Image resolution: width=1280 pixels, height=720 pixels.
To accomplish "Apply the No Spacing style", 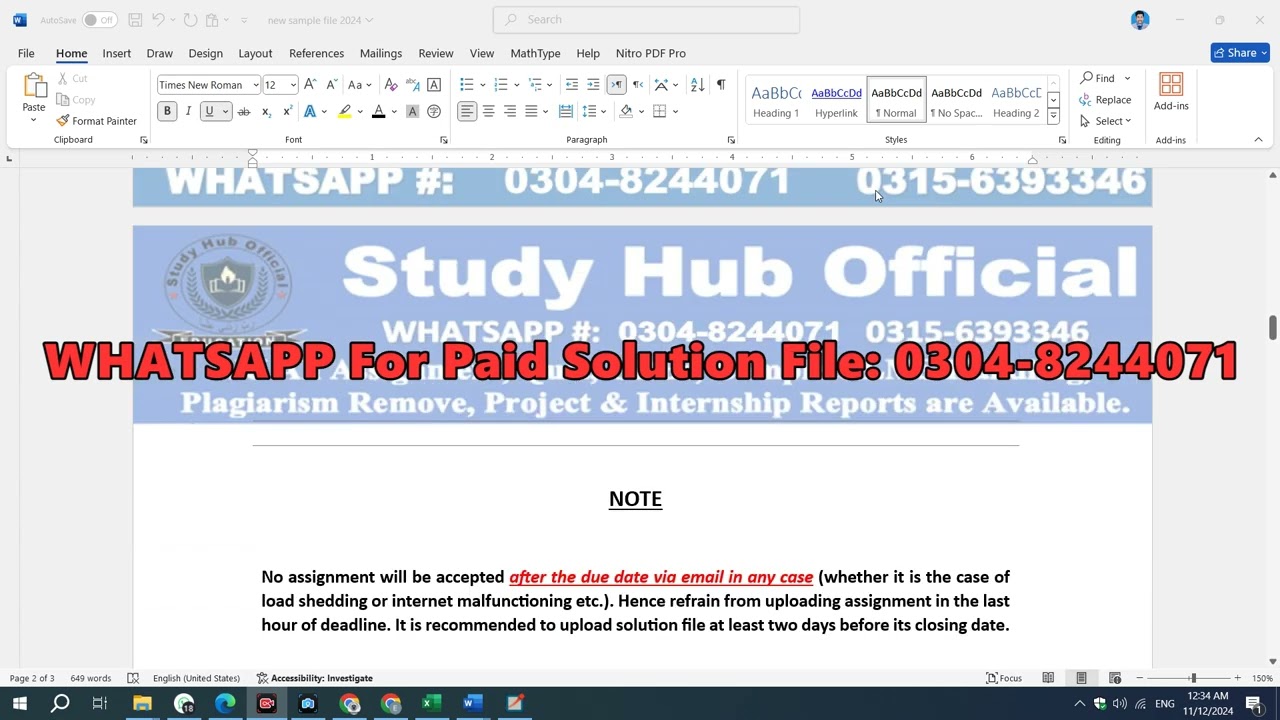I will point(956,100).
